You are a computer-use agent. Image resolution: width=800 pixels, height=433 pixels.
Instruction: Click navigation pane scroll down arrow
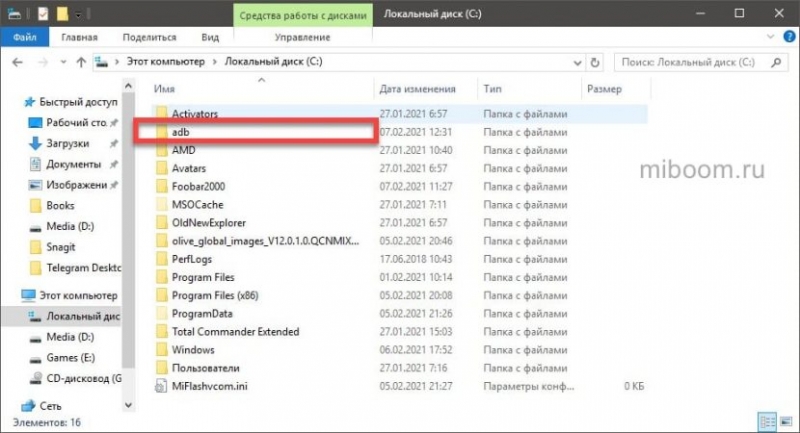click(129, 405)
